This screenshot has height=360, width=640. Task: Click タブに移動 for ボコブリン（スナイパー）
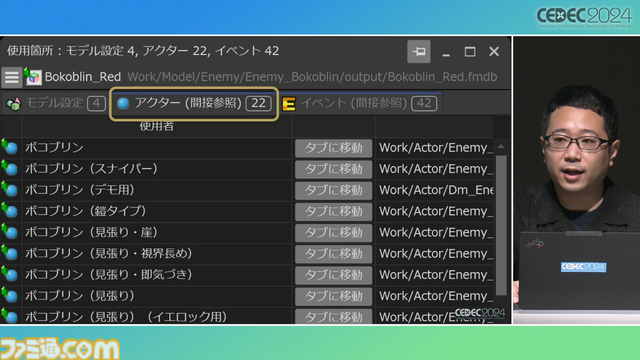coord(333,169)
